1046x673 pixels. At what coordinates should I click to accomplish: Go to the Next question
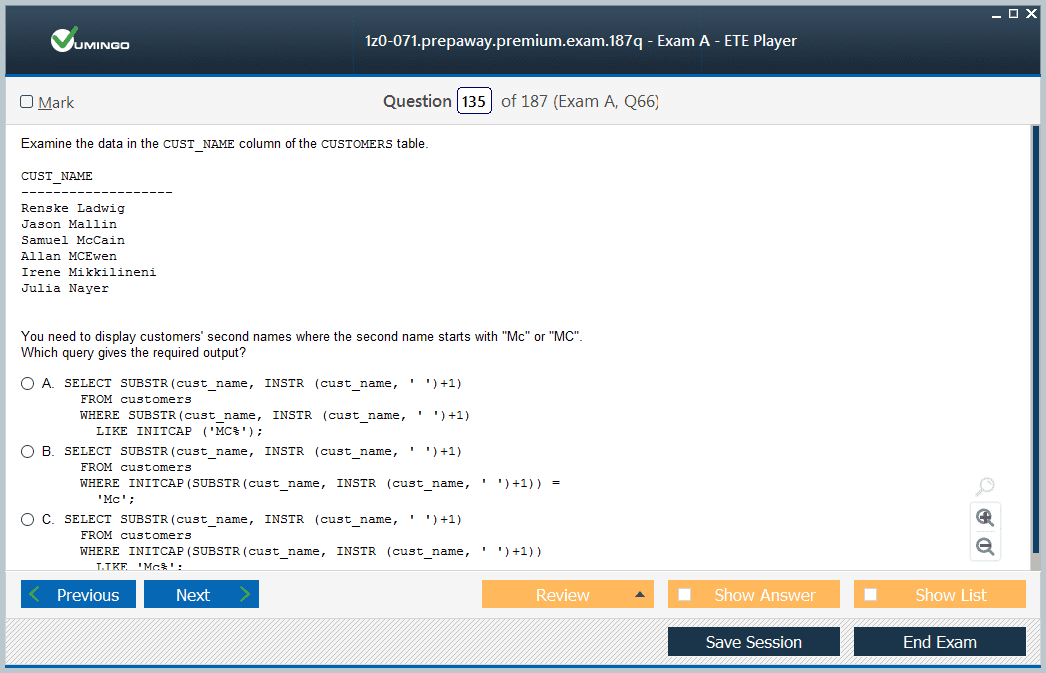201,594
